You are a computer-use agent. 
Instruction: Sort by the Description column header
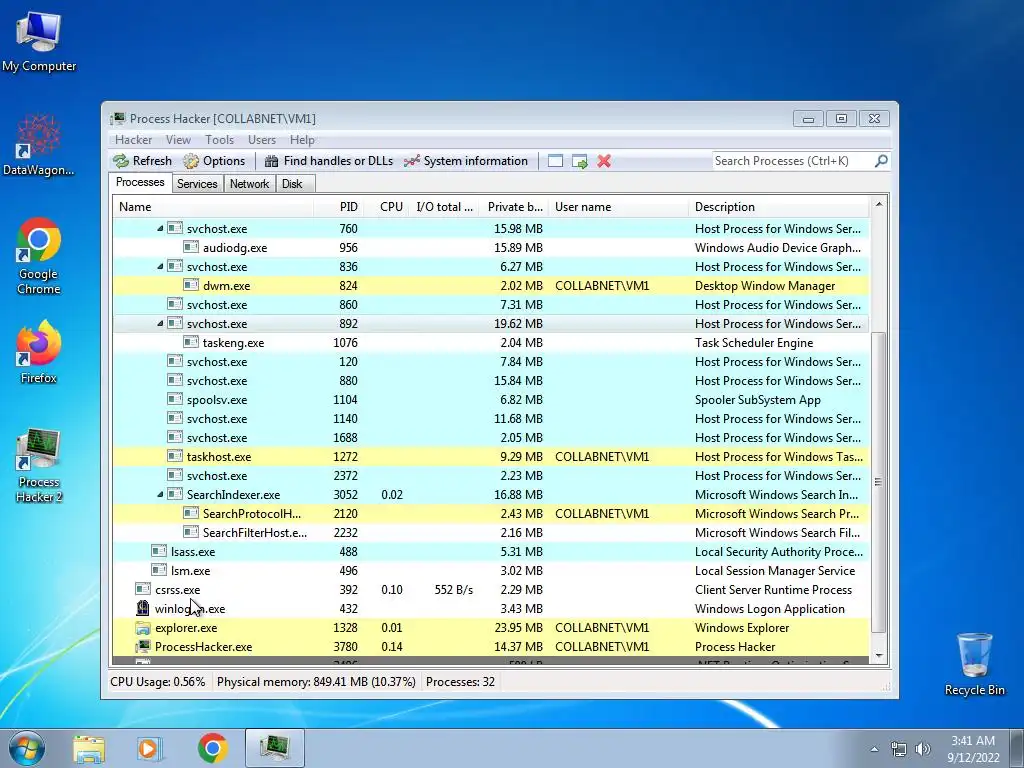point(779,207)
